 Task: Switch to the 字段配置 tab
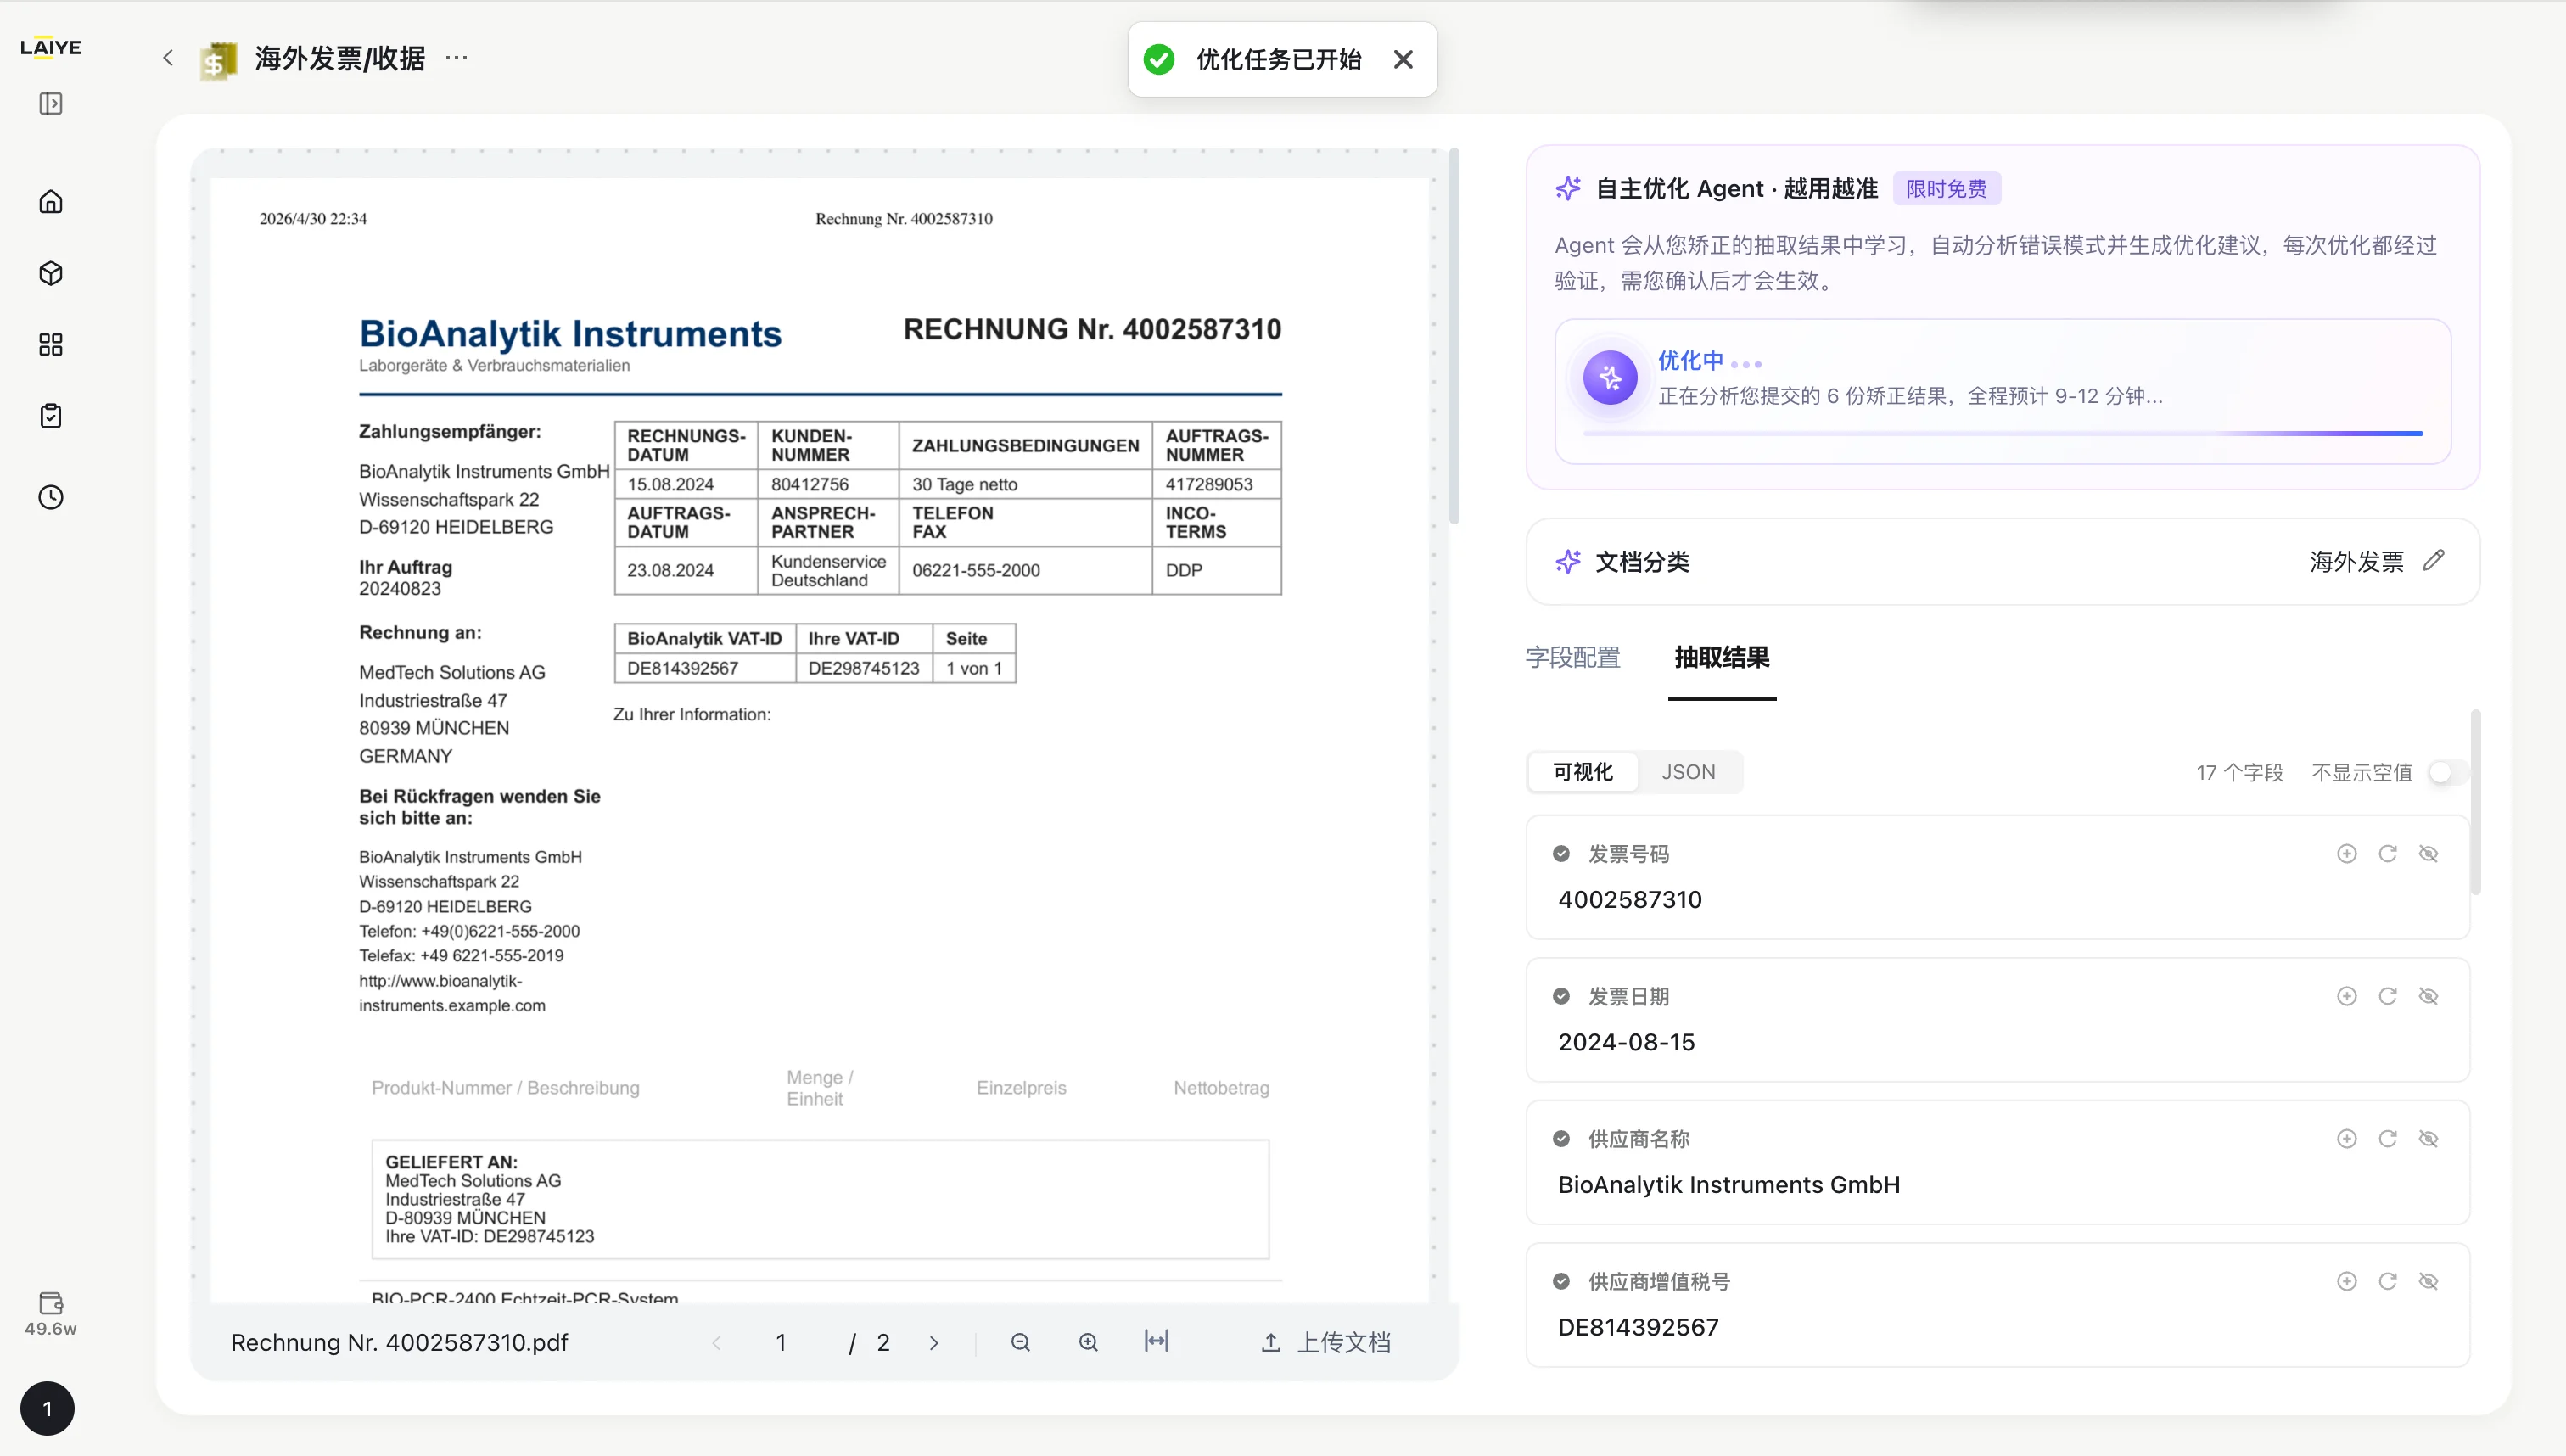[x=1573, y=657]
